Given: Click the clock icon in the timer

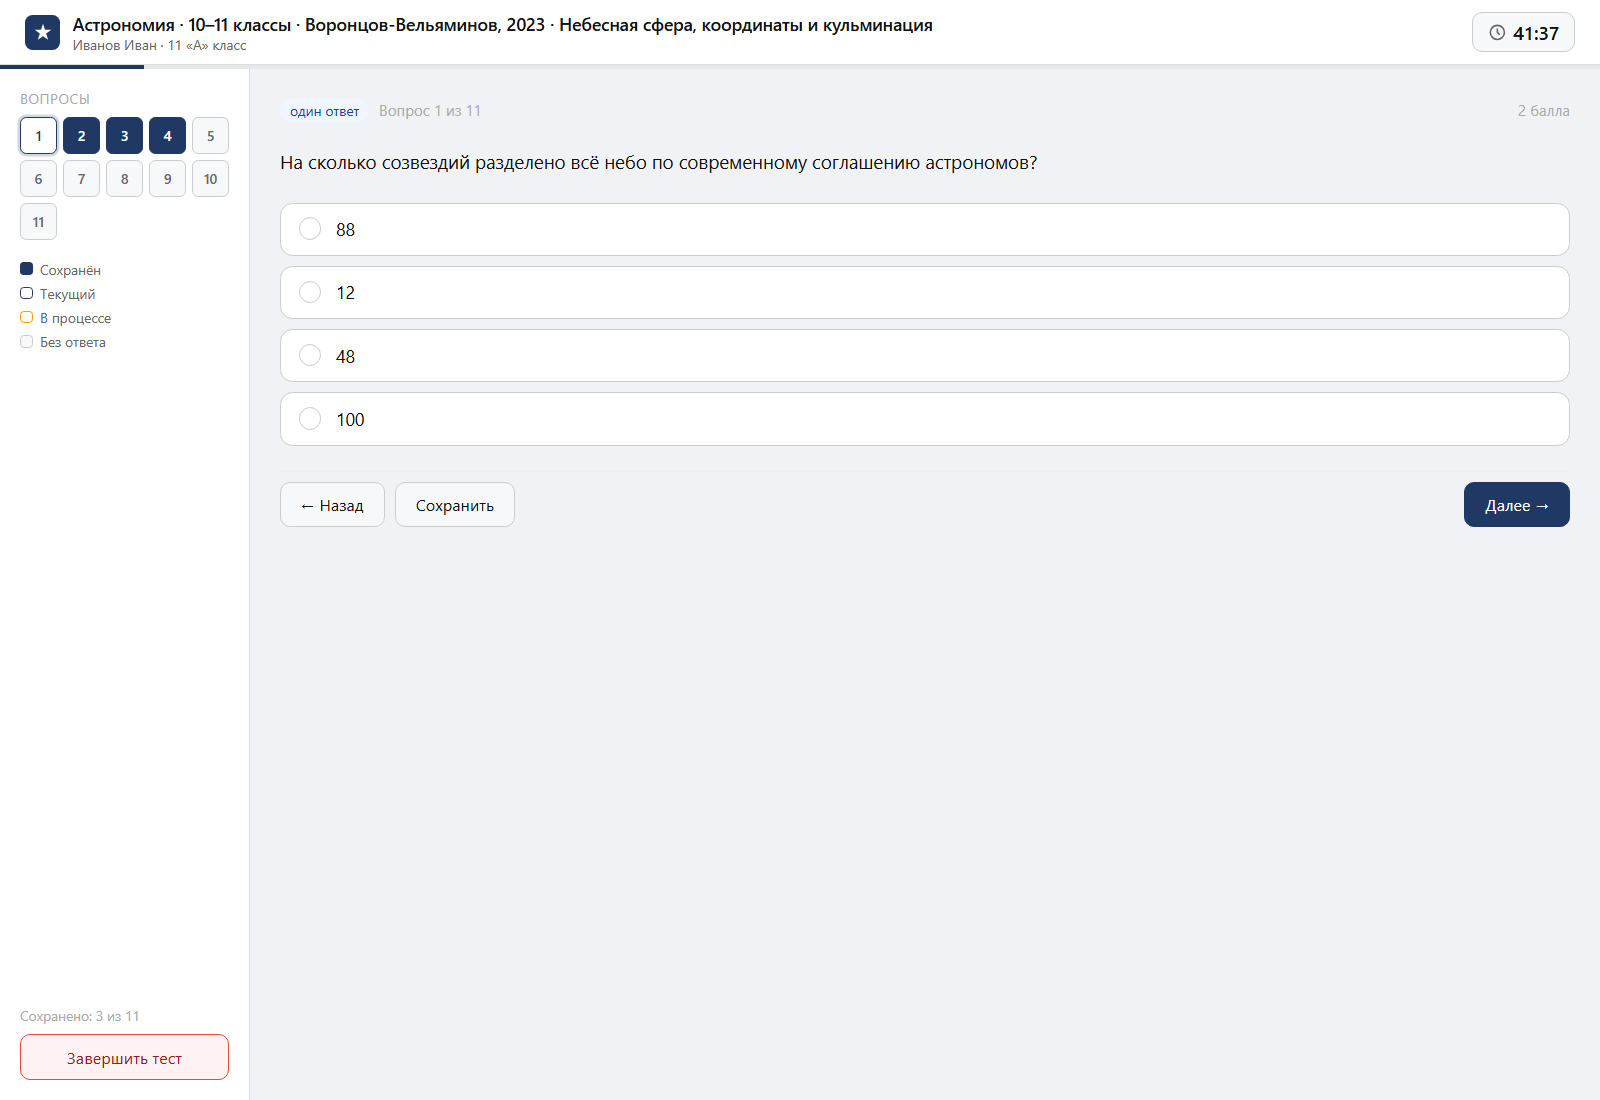Looking at the screenshot, I should [1497, 33].
